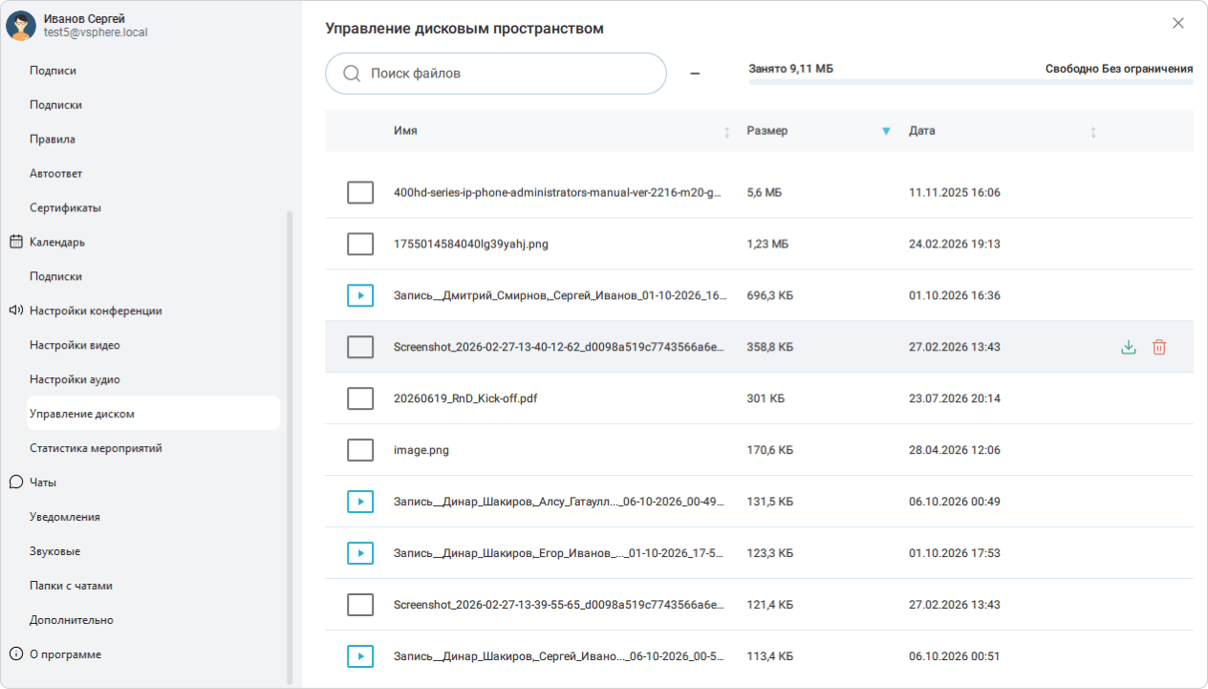Select Папки с чатами

click(71, 585)
